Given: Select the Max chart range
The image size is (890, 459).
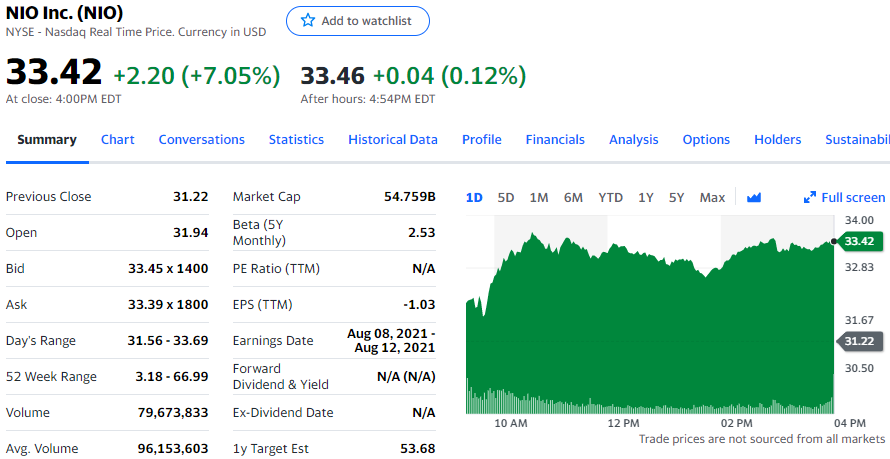Looking at the screenshot, I should click(x=712, y=197).
